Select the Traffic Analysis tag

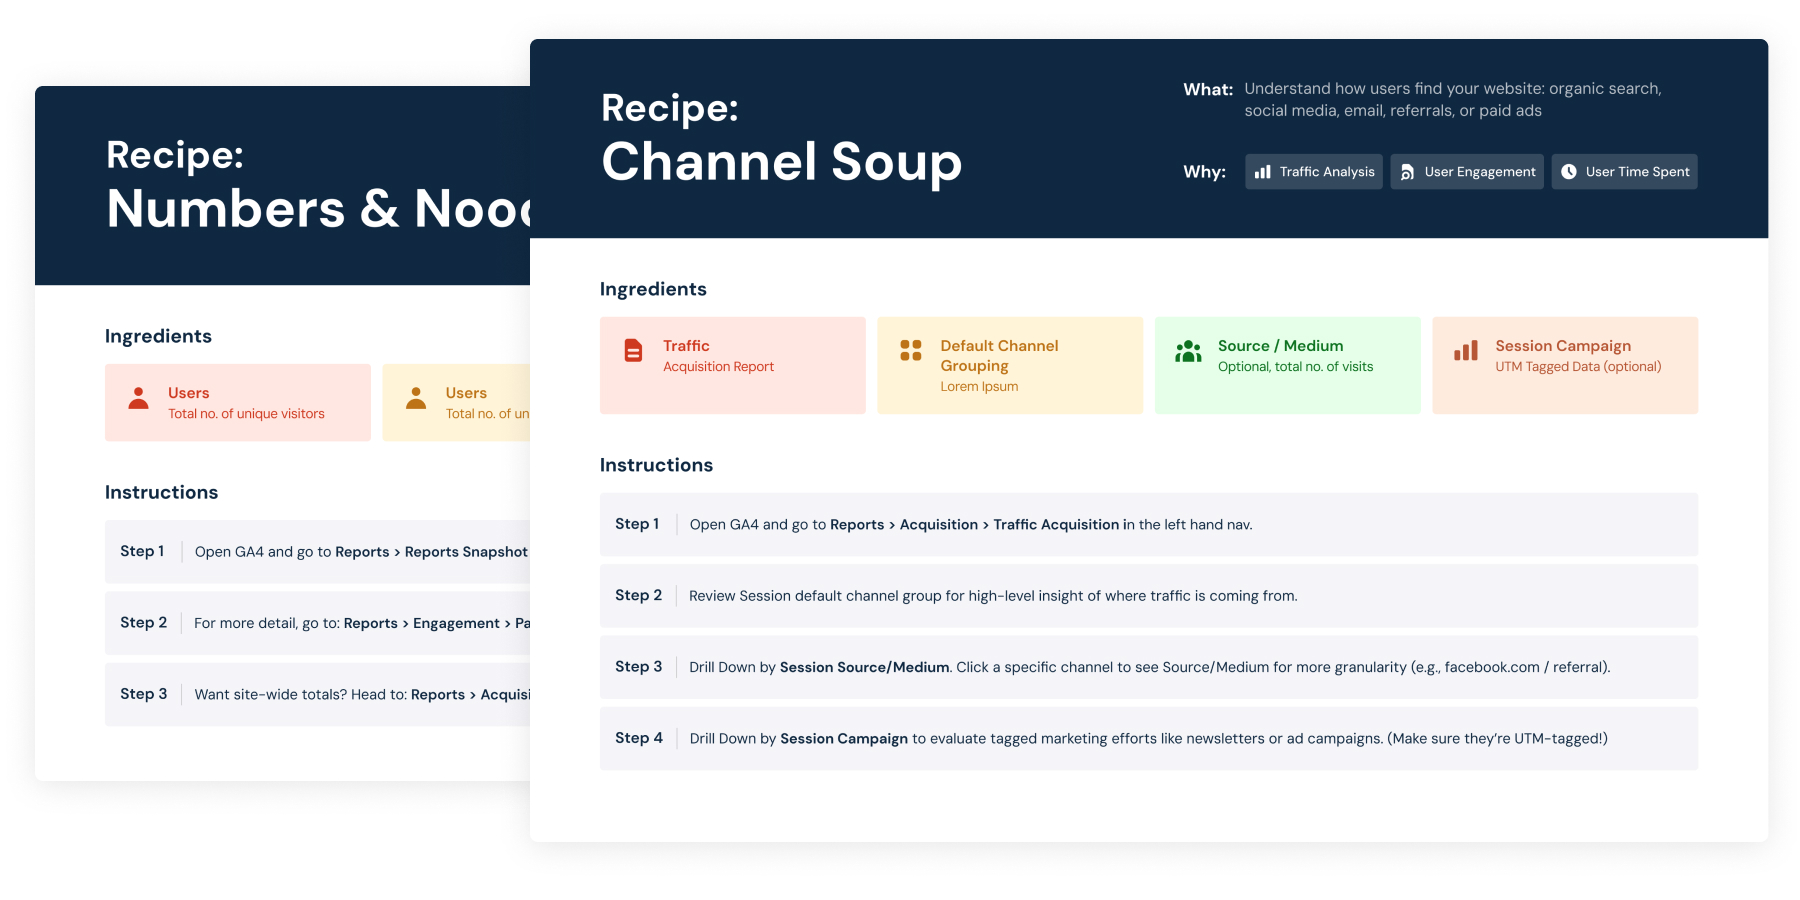pyautogui.click(x=1314, y=172)
